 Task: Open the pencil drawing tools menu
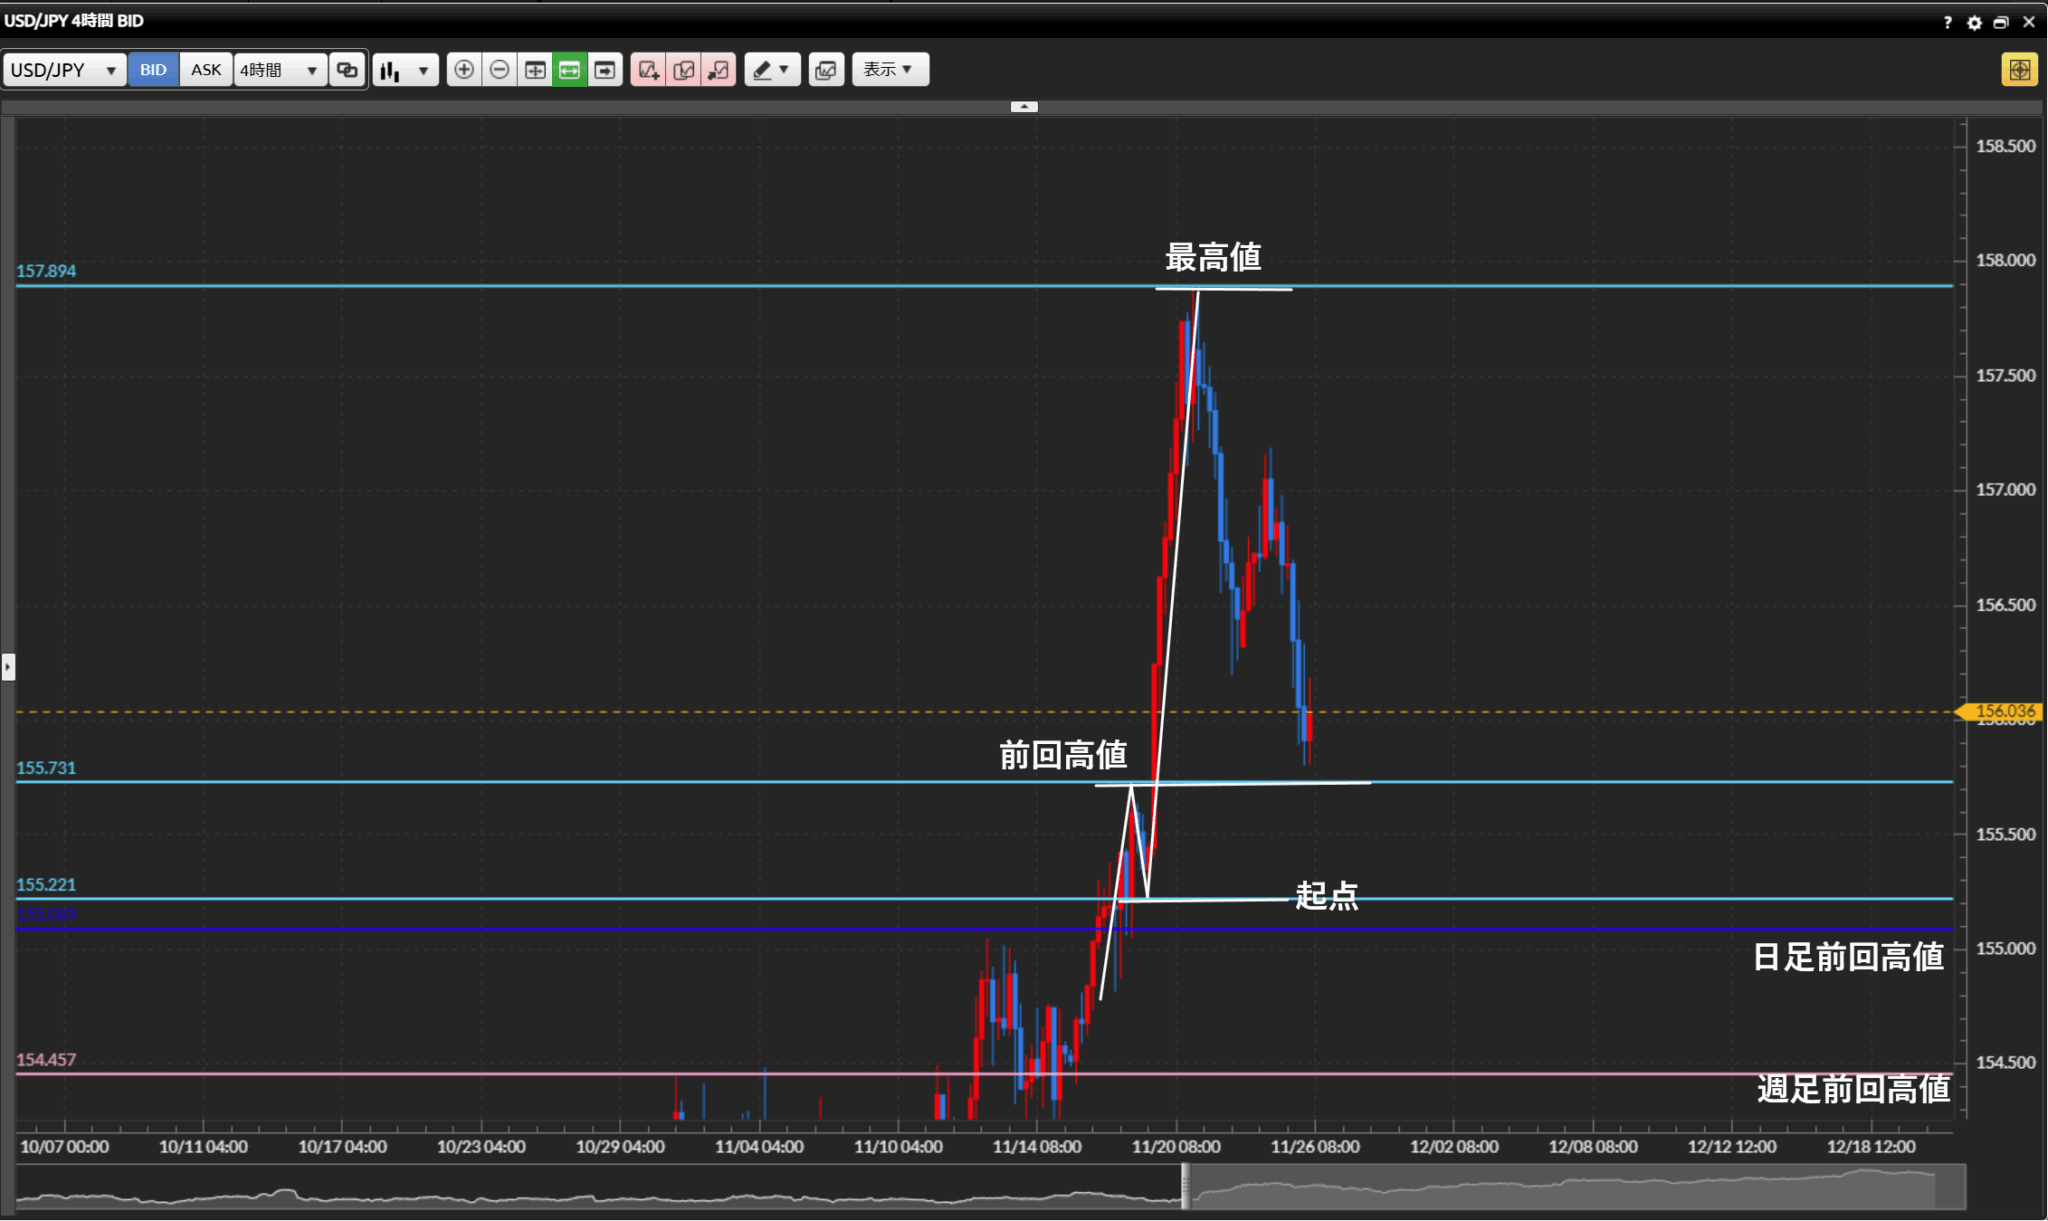click(x=771, y=70)
